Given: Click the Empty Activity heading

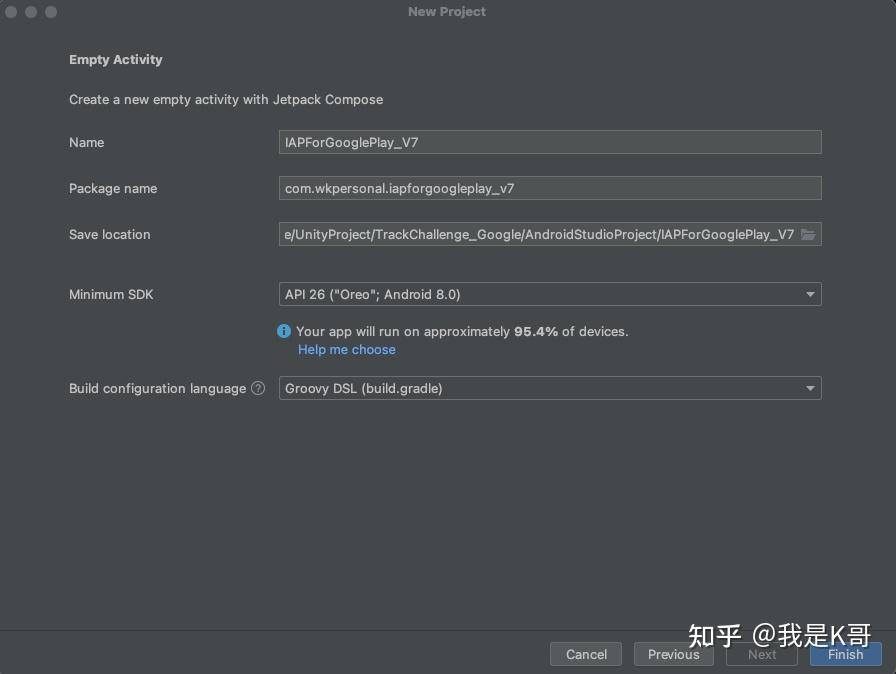Looking at the screenshot, I should pyautogui.click(x=115, y=59).
